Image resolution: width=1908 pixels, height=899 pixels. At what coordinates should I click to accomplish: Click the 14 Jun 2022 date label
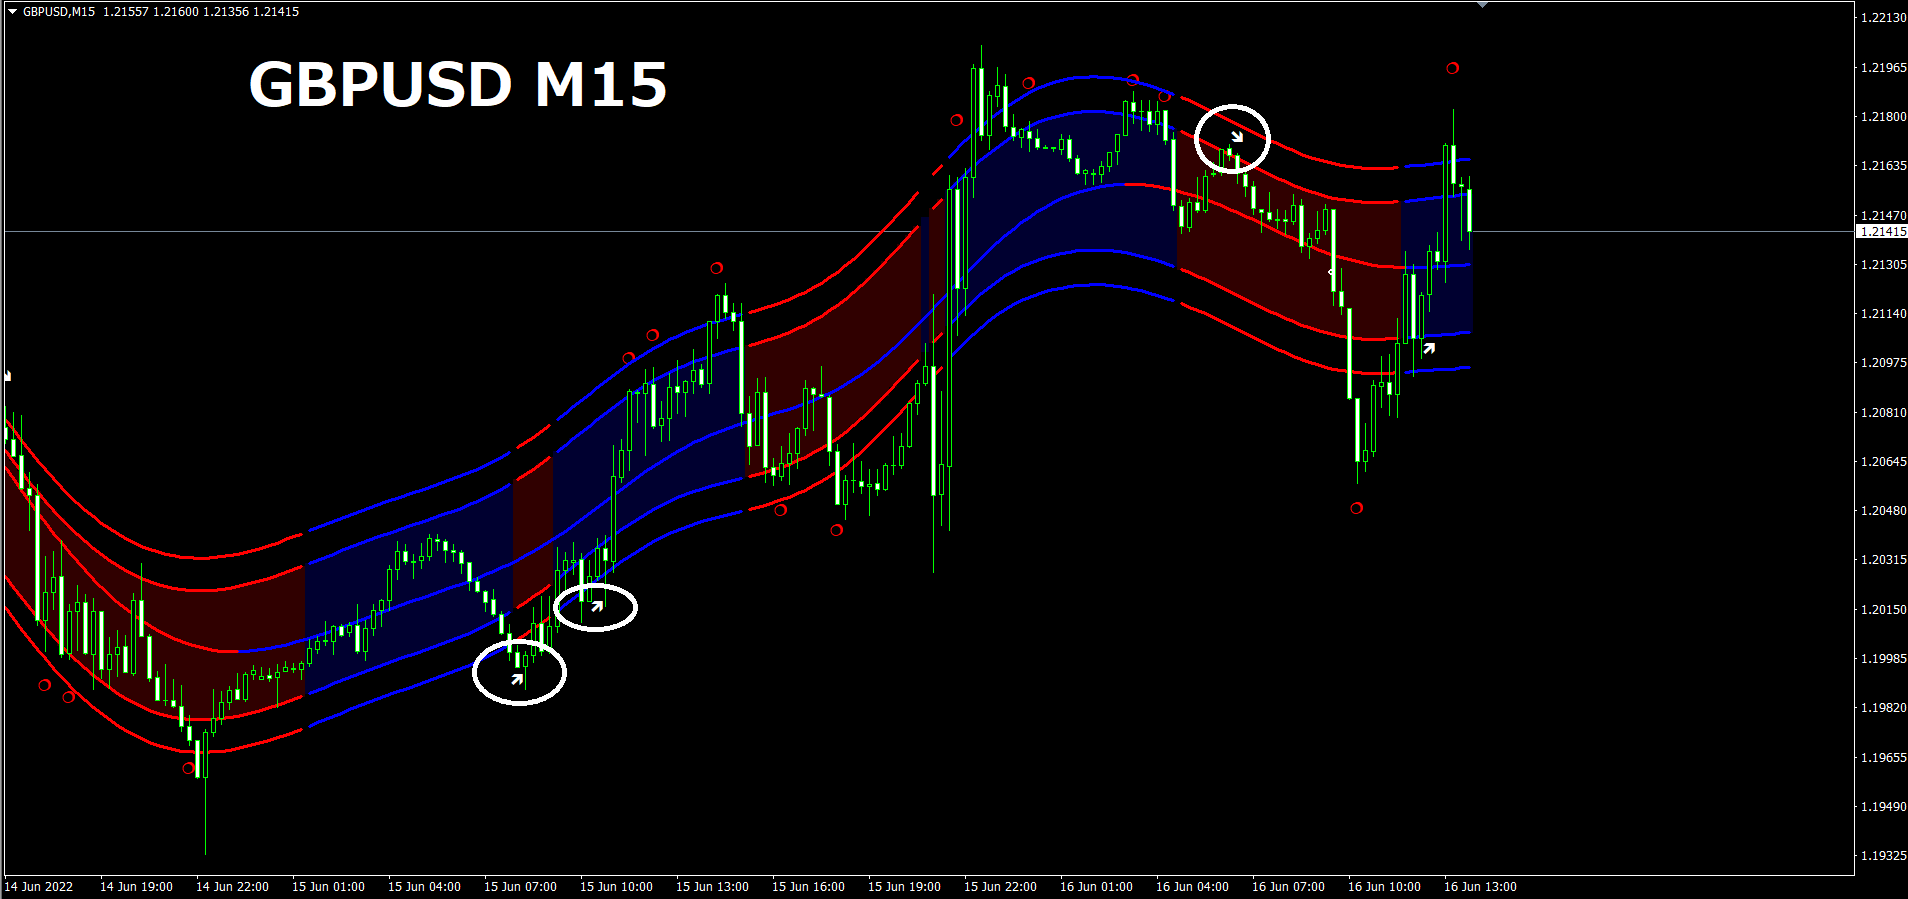point(39,887)
